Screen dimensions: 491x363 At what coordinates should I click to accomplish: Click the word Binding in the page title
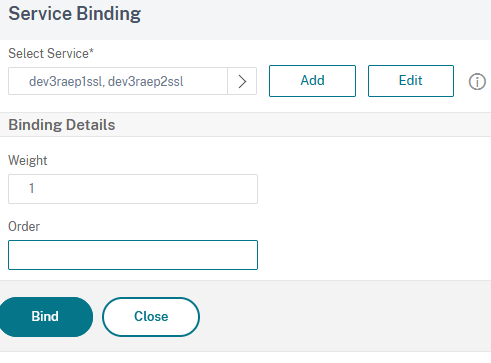pos(109,14)
